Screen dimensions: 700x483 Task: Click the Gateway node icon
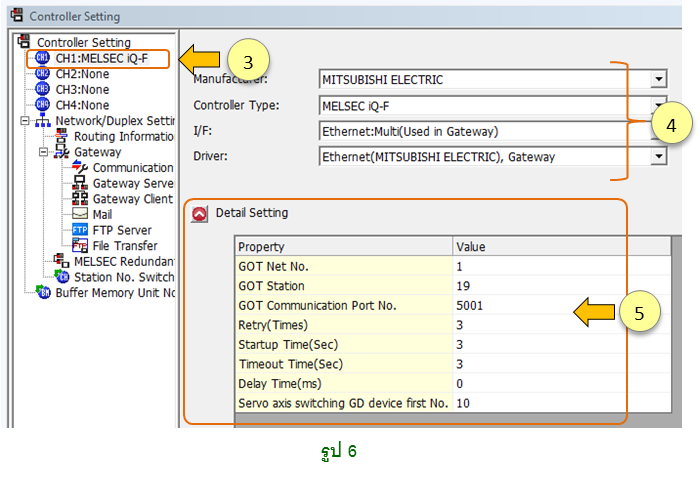(62, 152)
